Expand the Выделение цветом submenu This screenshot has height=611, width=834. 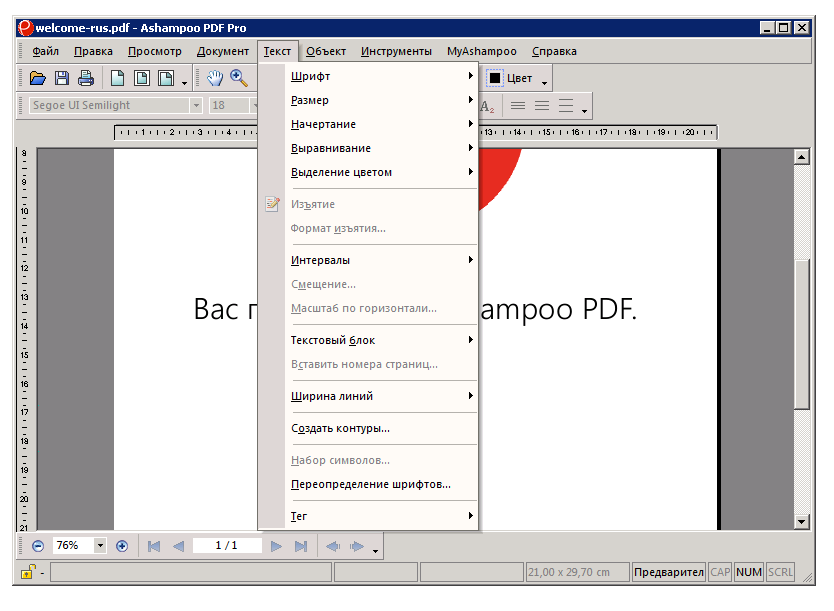(x=381, y=172)
